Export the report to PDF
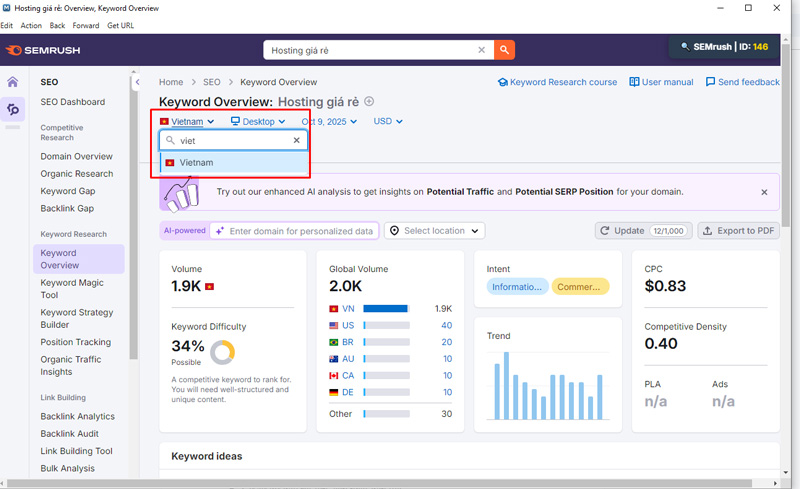Viewport: 800px width, 489px height. [x=738, y=231]
